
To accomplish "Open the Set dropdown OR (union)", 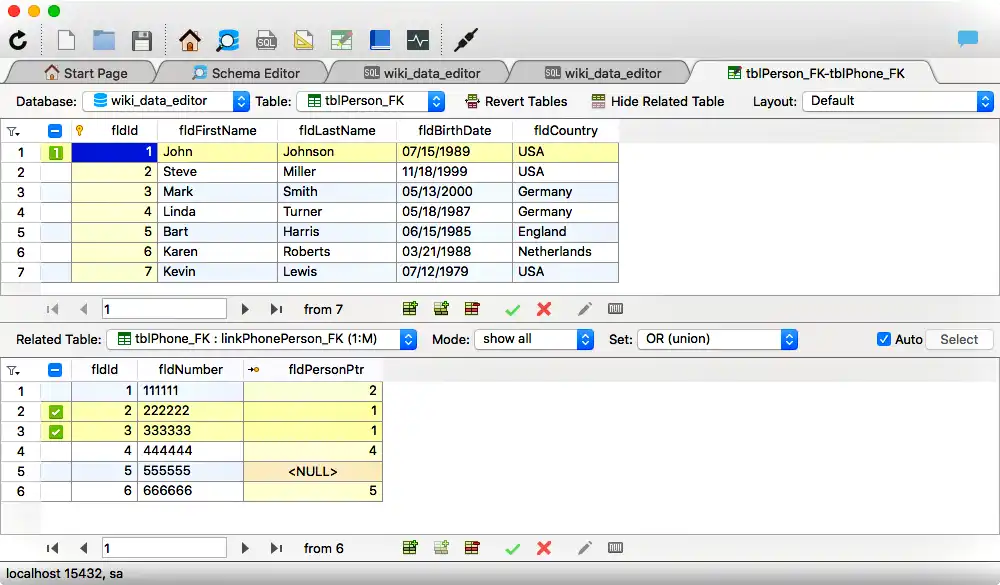I will 717,339.
